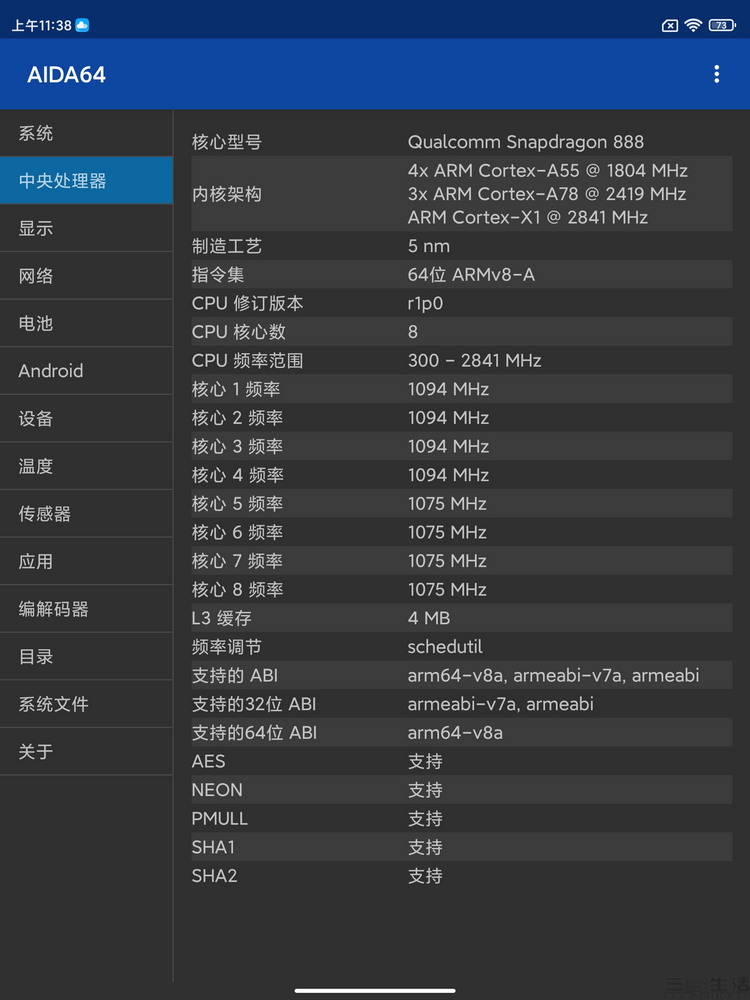
Task: Tap the 核心 5 频率 row
Action: 462,503
